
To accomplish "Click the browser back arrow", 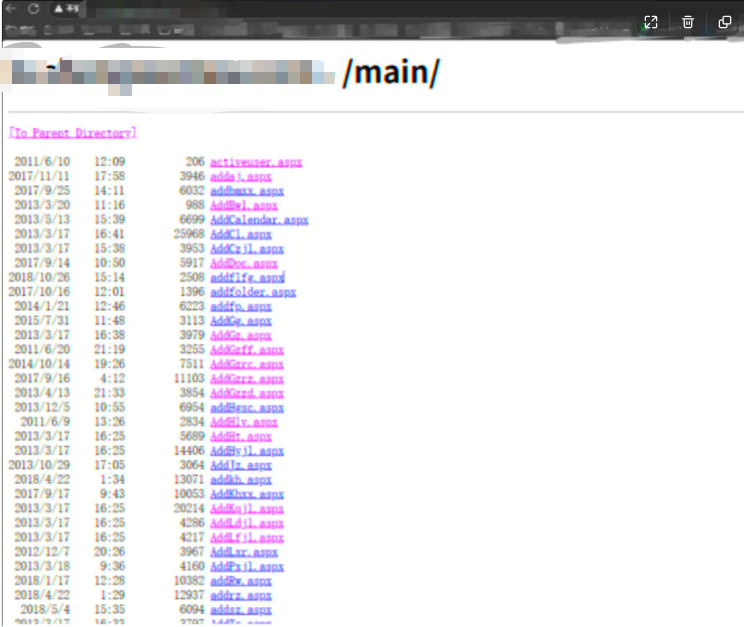I will (x=12, y=8).
